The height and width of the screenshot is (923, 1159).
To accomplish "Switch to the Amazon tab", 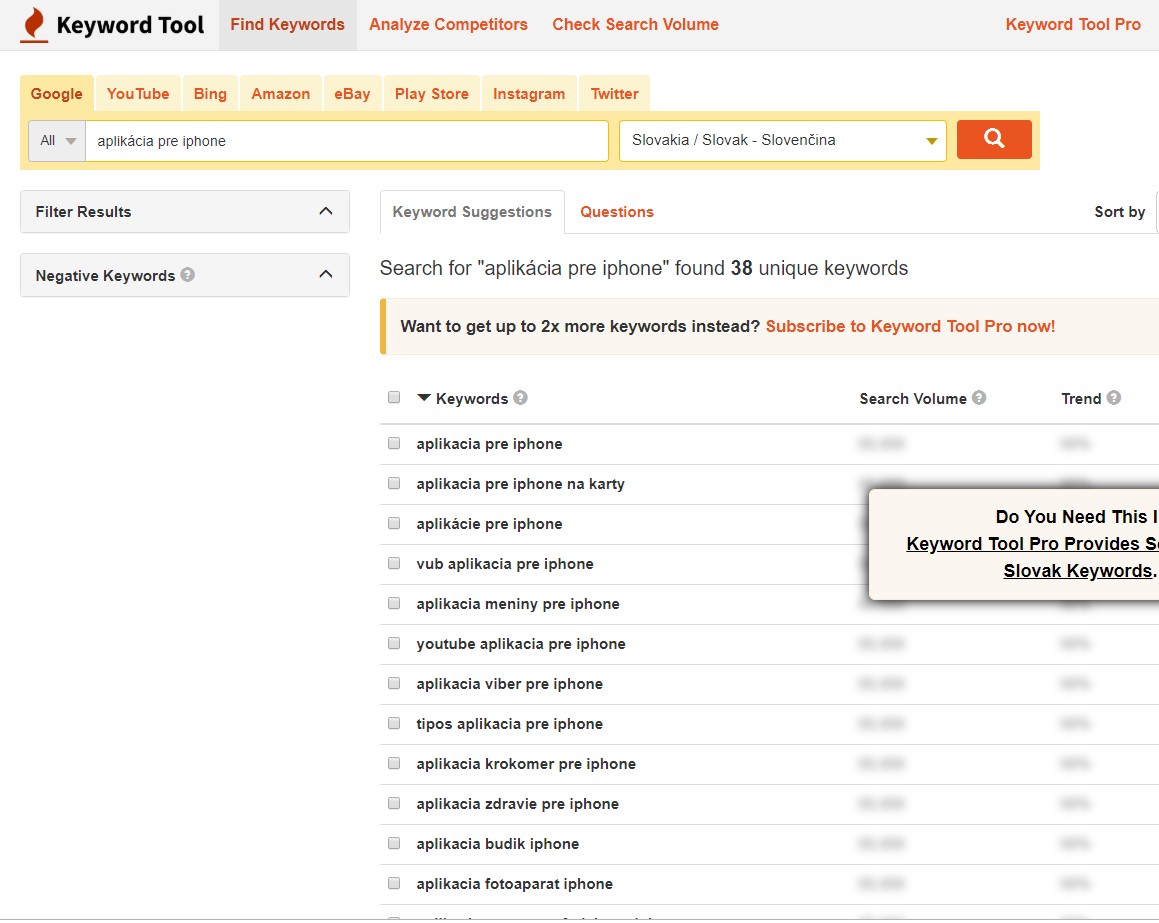I will (x=281, y=94).
